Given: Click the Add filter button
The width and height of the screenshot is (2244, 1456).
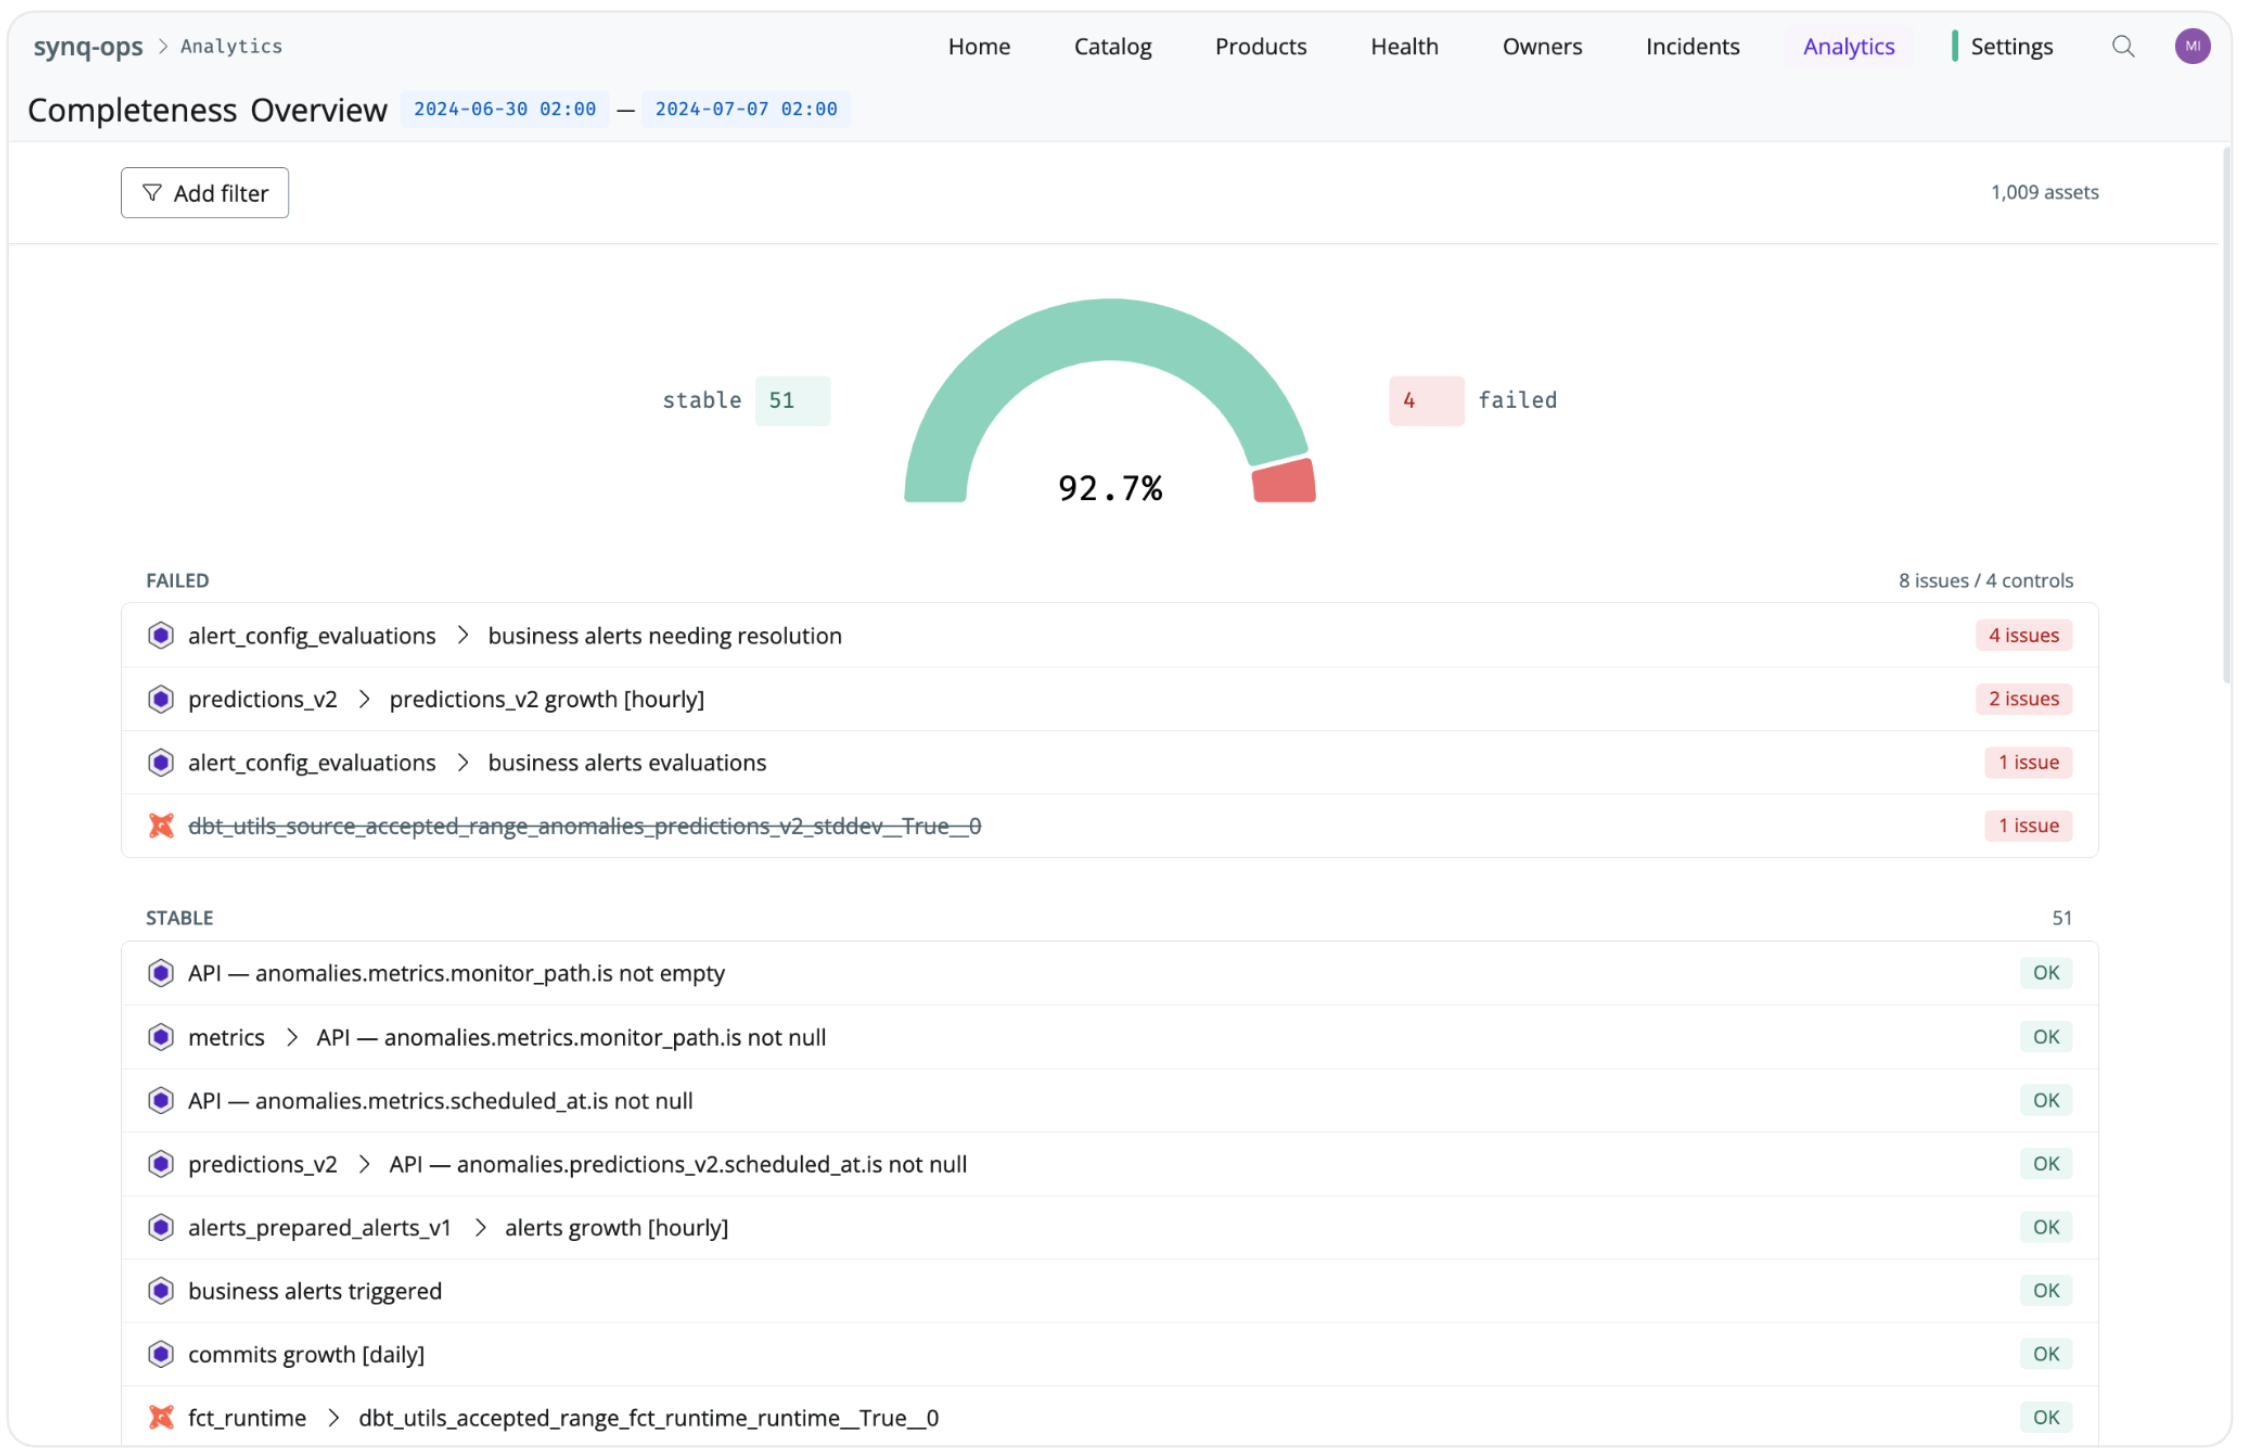Looking at the screenshot, I should click(205, 192).
